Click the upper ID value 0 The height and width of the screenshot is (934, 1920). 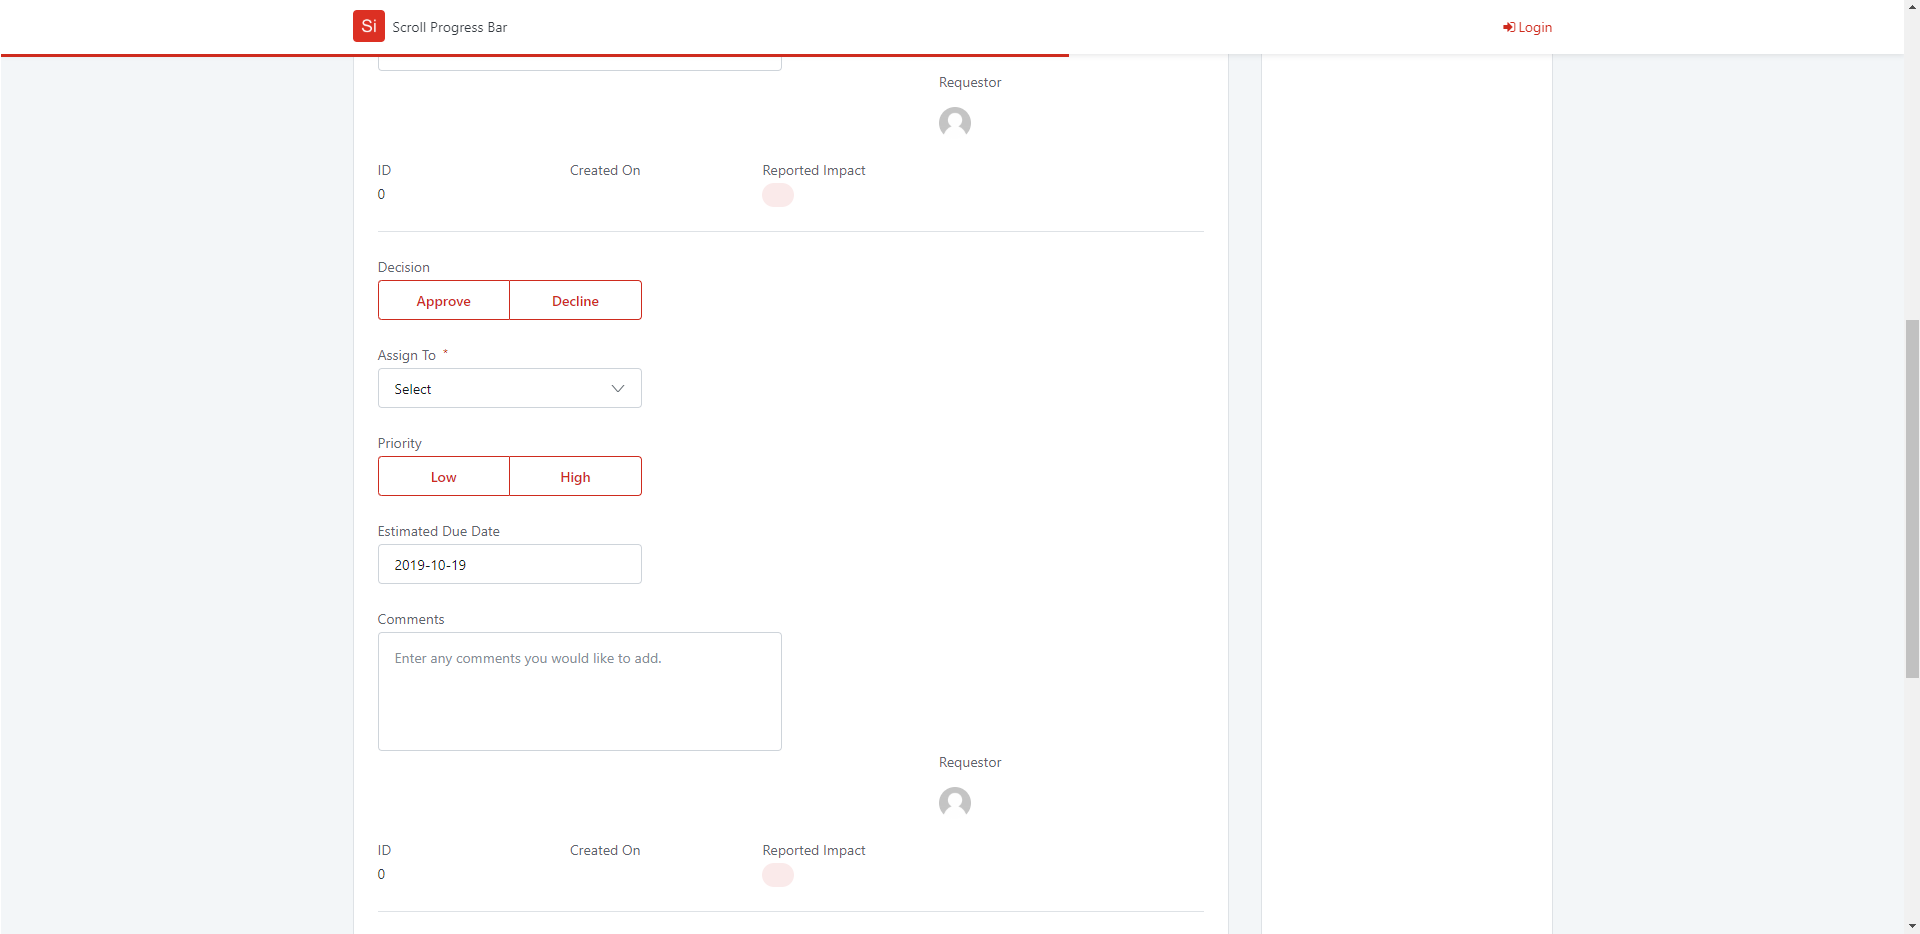[x=381, y=194]
